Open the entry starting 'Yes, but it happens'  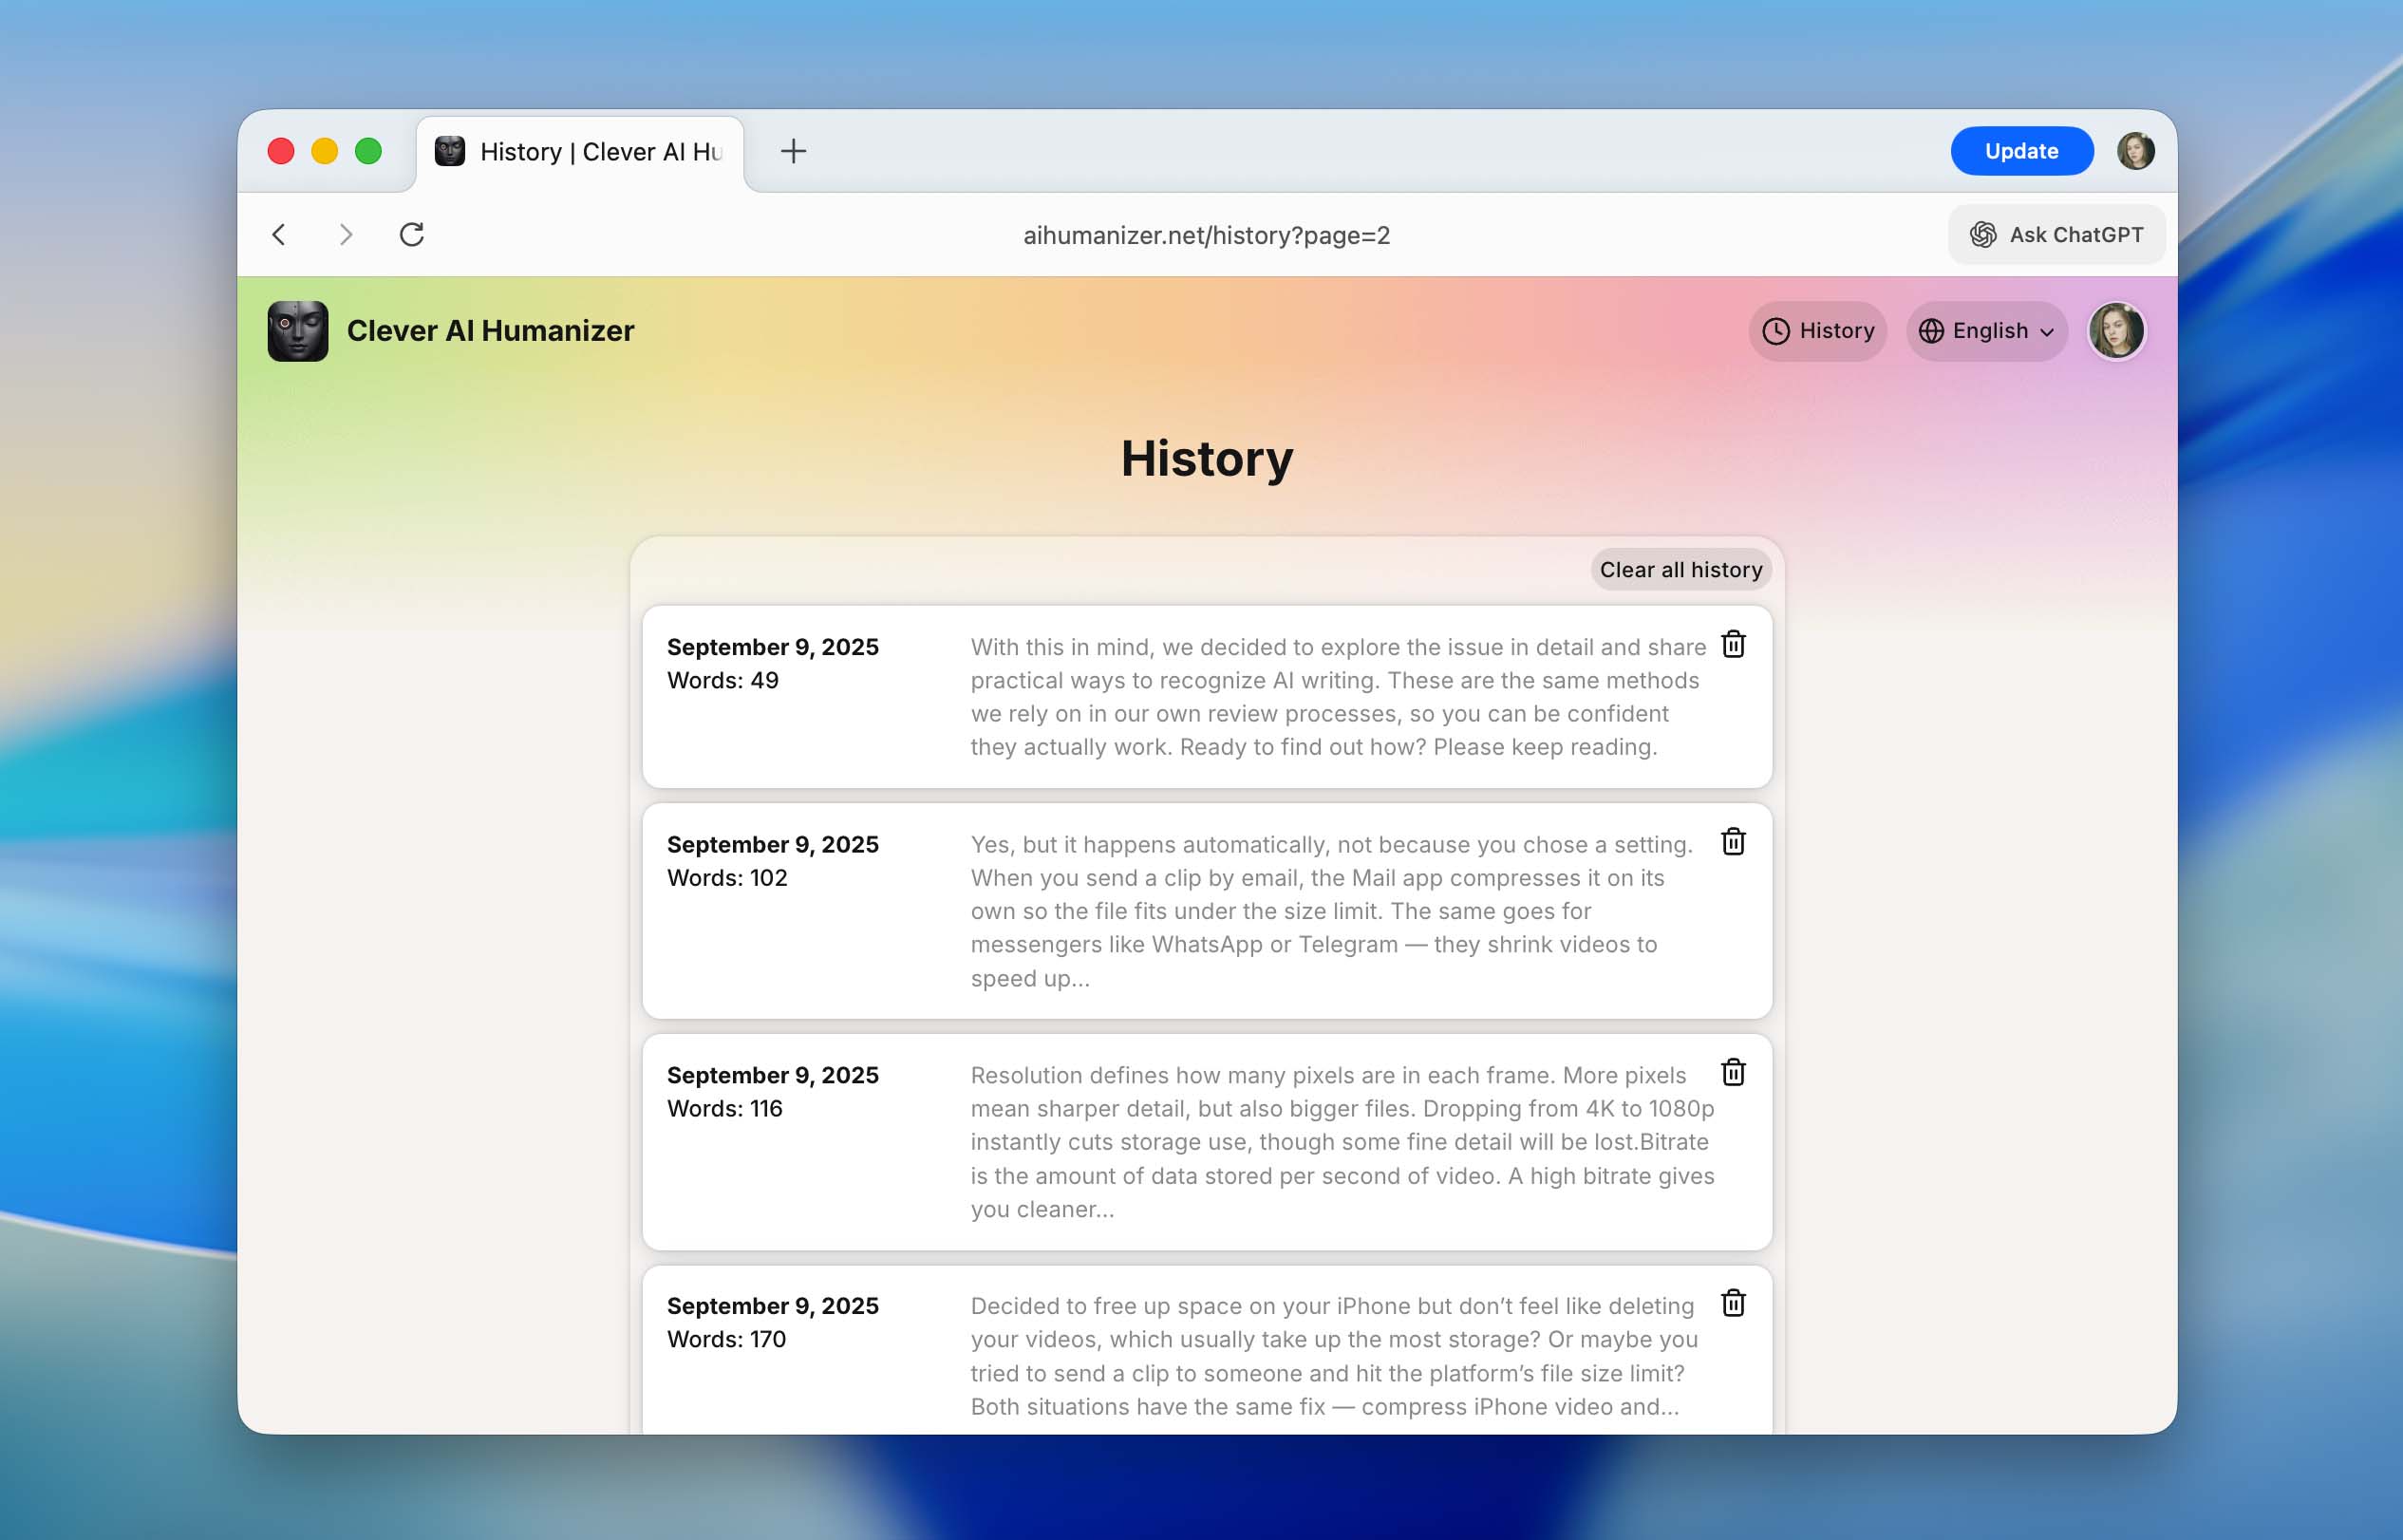click(1207, 911)
